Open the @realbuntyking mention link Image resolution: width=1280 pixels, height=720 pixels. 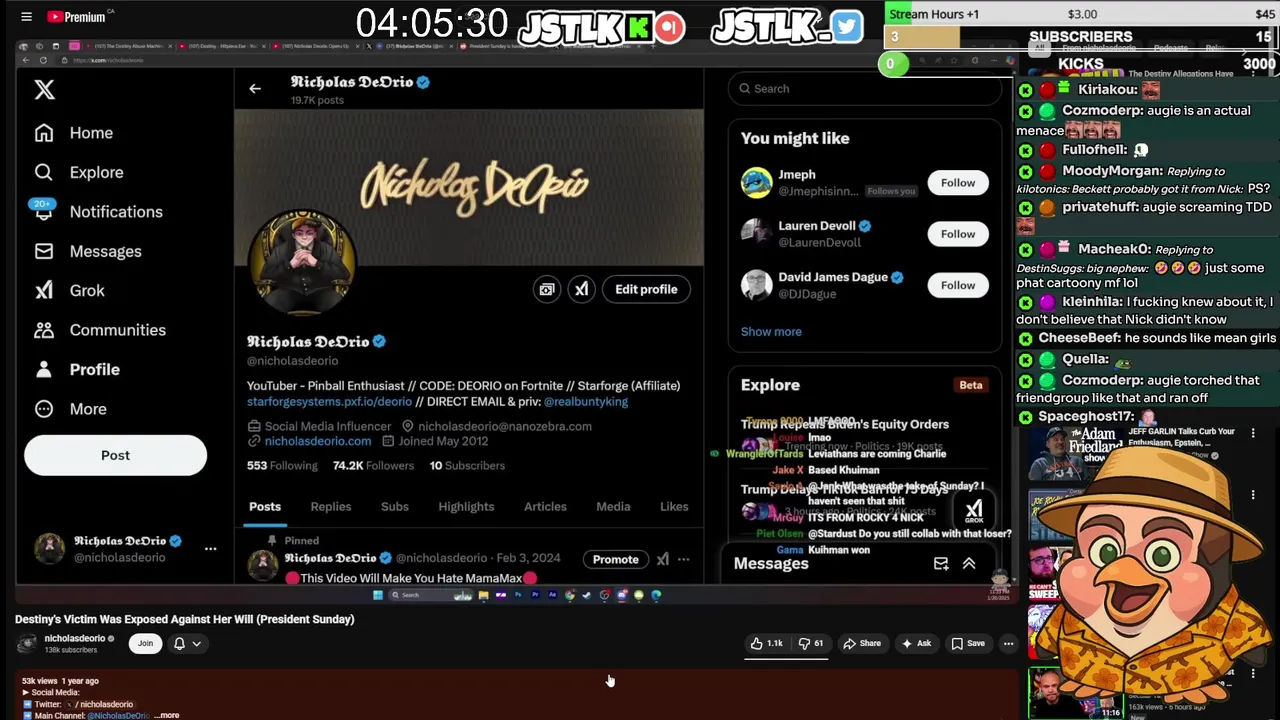pos(586,401)
